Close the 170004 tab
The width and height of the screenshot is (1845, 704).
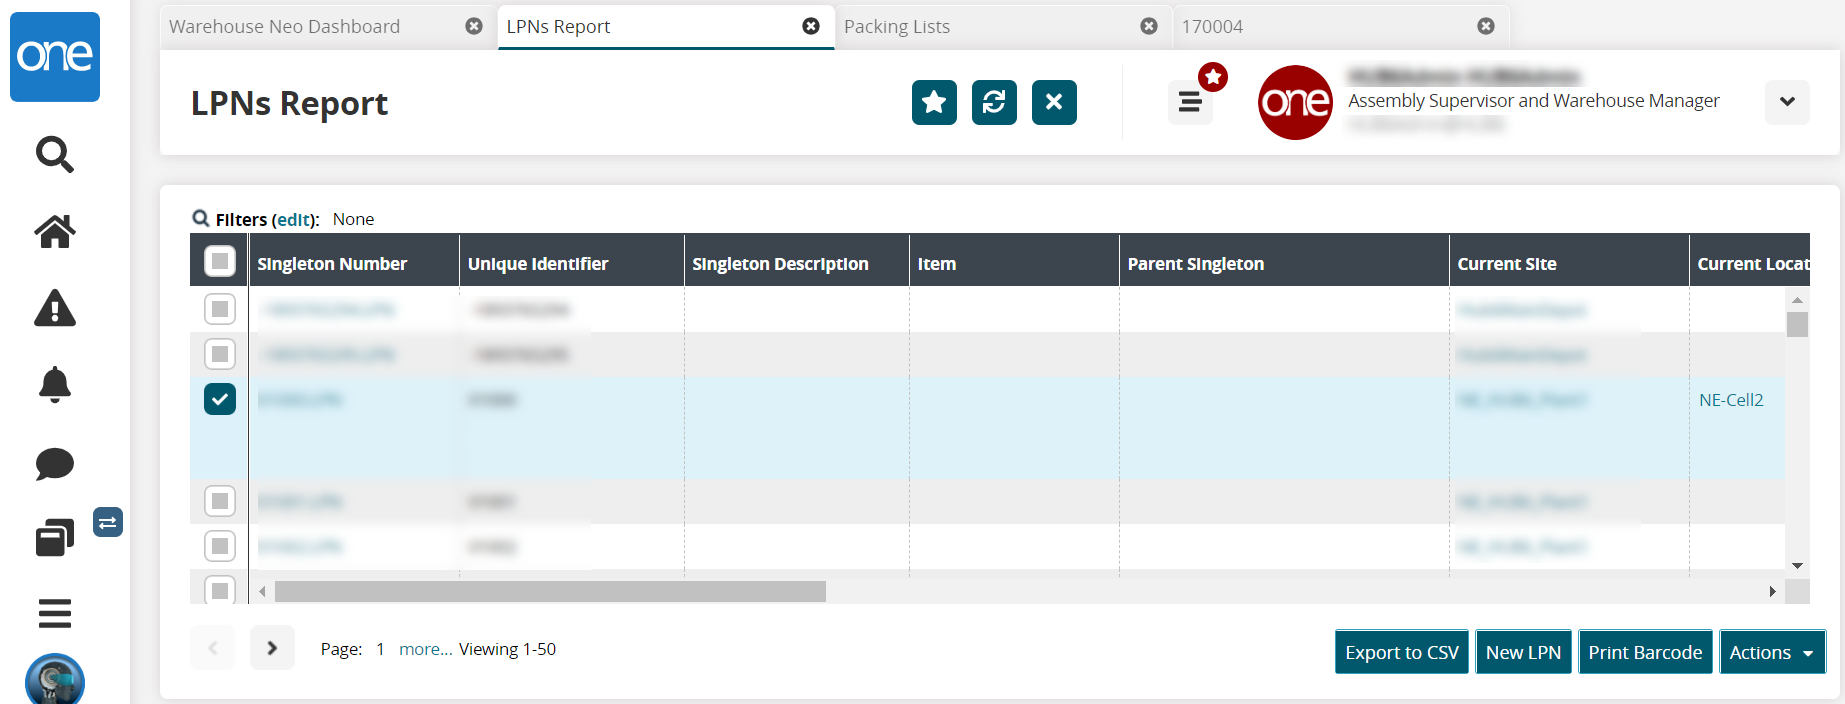(x=1486, y=26)
